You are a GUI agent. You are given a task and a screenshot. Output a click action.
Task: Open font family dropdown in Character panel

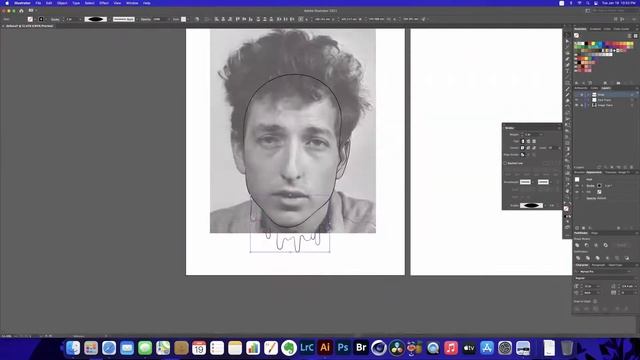tap(630, 271)
